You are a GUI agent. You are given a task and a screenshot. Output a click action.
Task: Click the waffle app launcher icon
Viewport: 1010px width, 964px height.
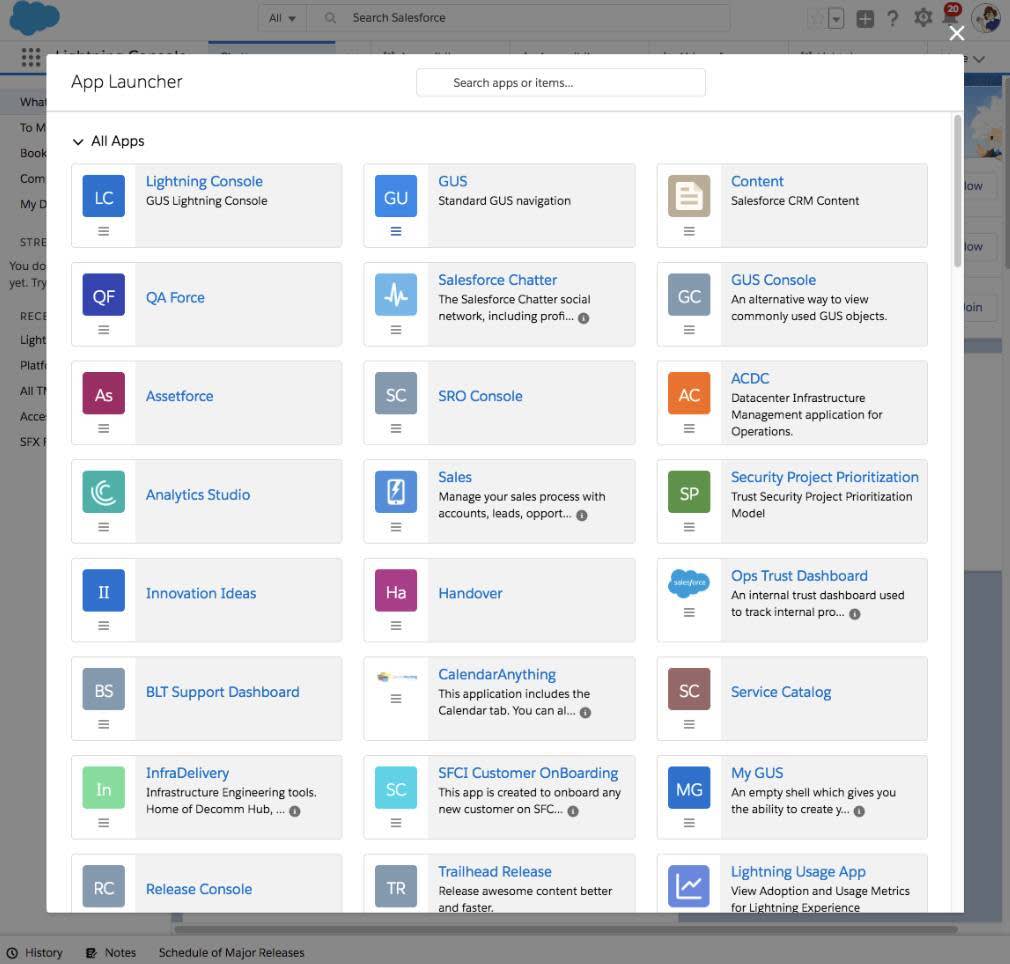[30, 57]
